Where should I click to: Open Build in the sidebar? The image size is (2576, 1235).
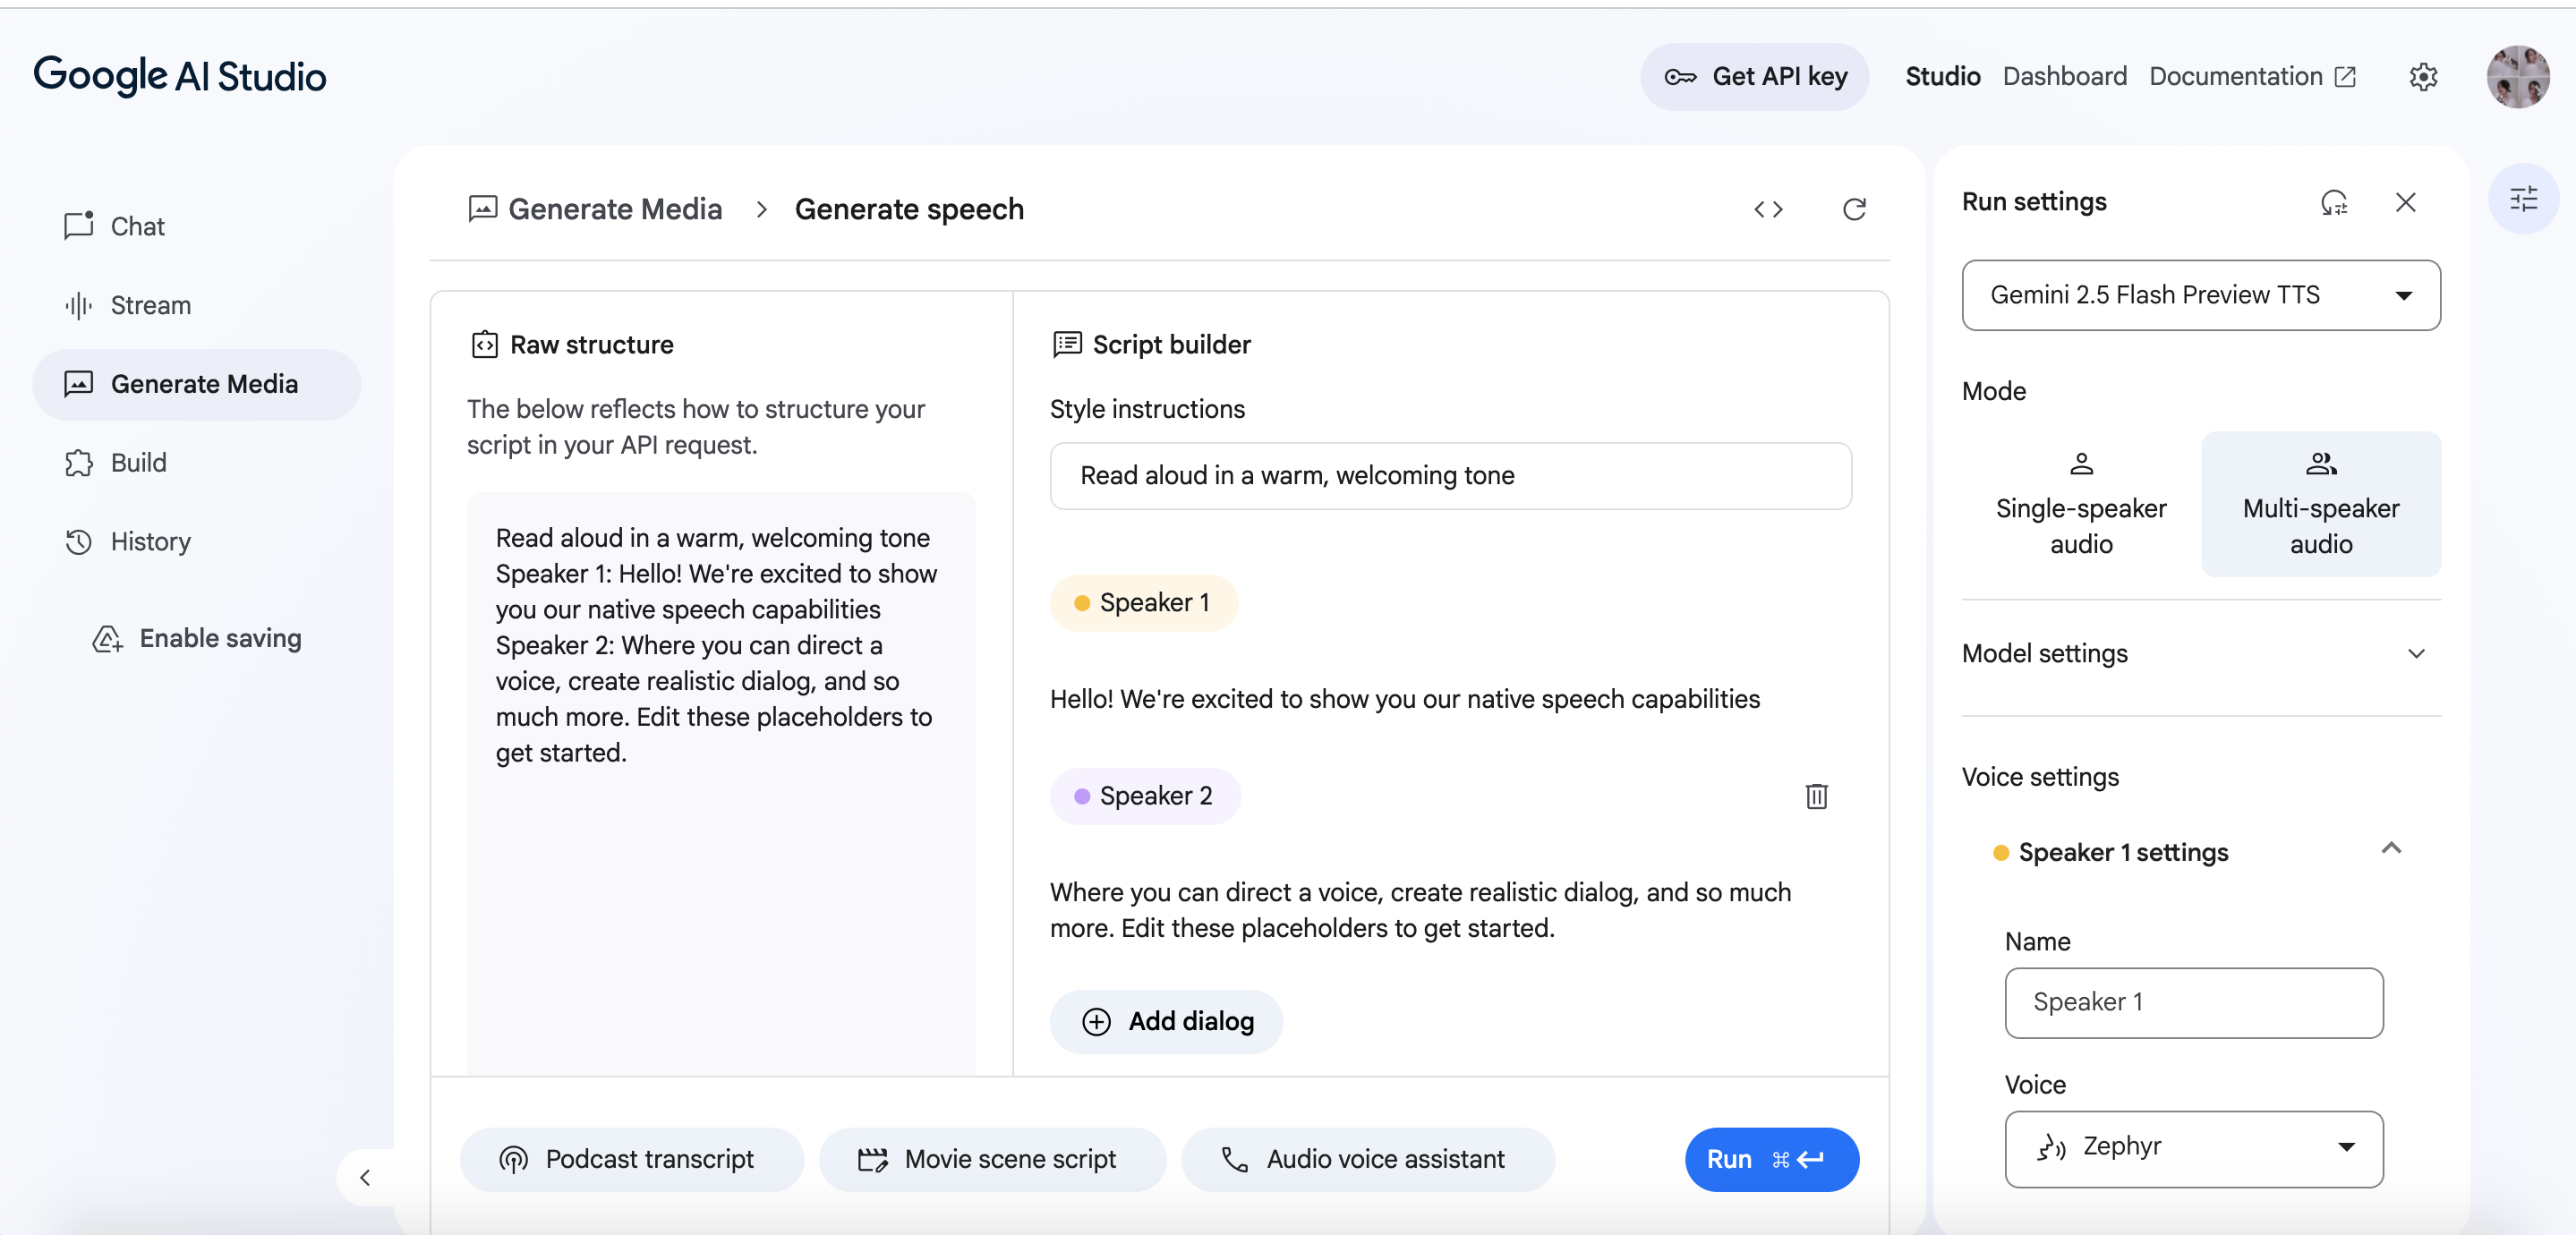pyautogui.click(x=196, y=463)
